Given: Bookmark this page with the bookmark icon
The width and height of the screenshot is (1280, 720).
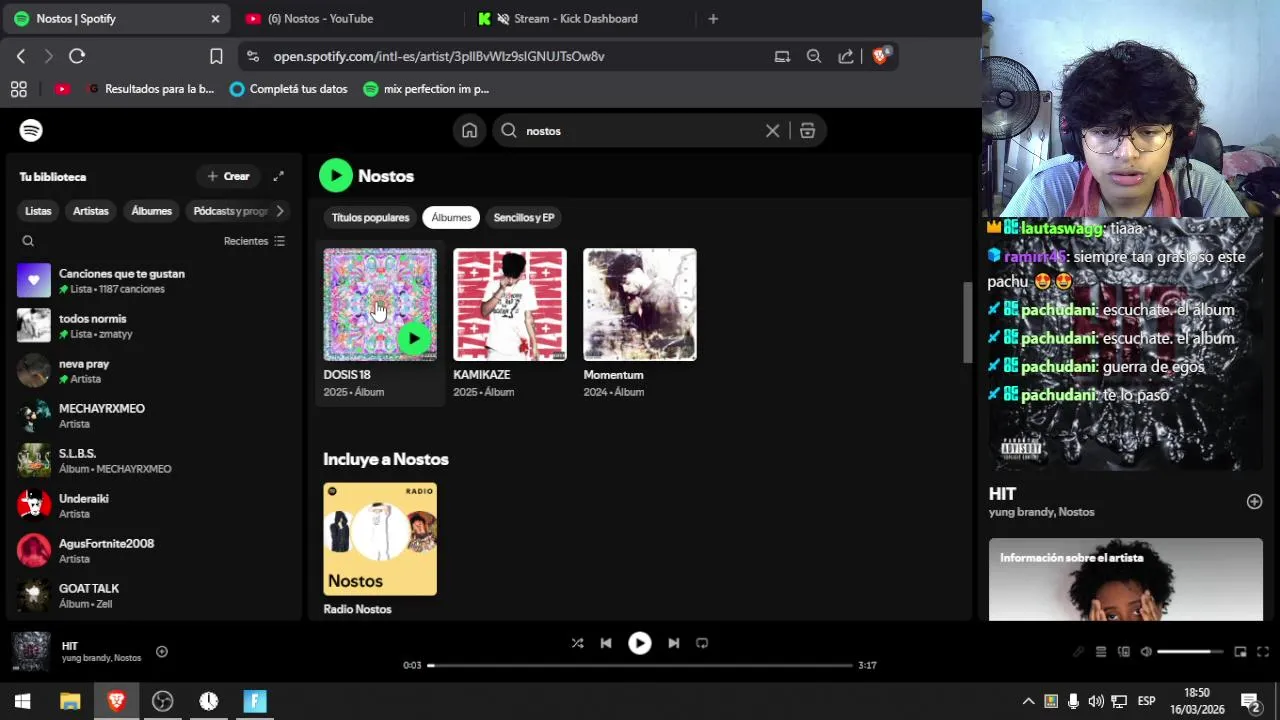Looking at the screenshot, I should click(x=216, y=57).
